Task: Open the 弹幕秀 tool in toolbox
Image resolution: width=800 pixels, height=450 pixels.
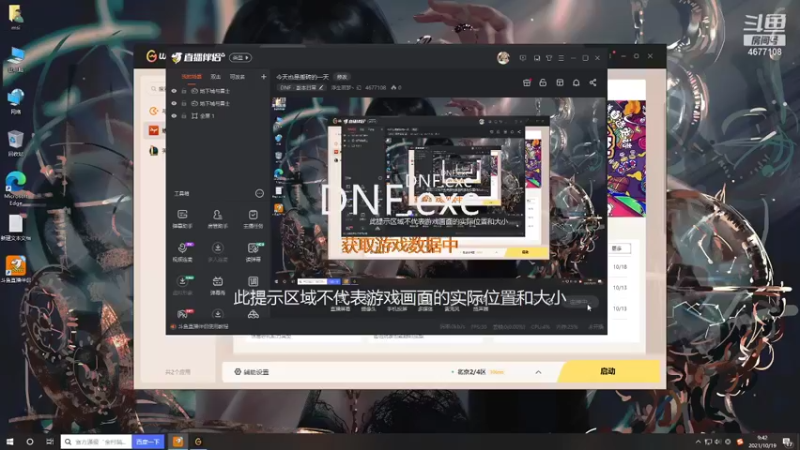Action: click(x=217, y=285)
